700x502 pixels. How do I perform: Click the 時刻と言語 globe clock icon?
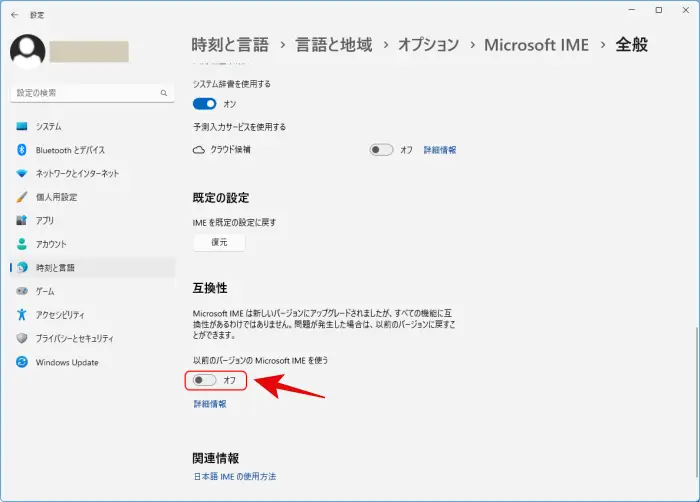[22, 268]
